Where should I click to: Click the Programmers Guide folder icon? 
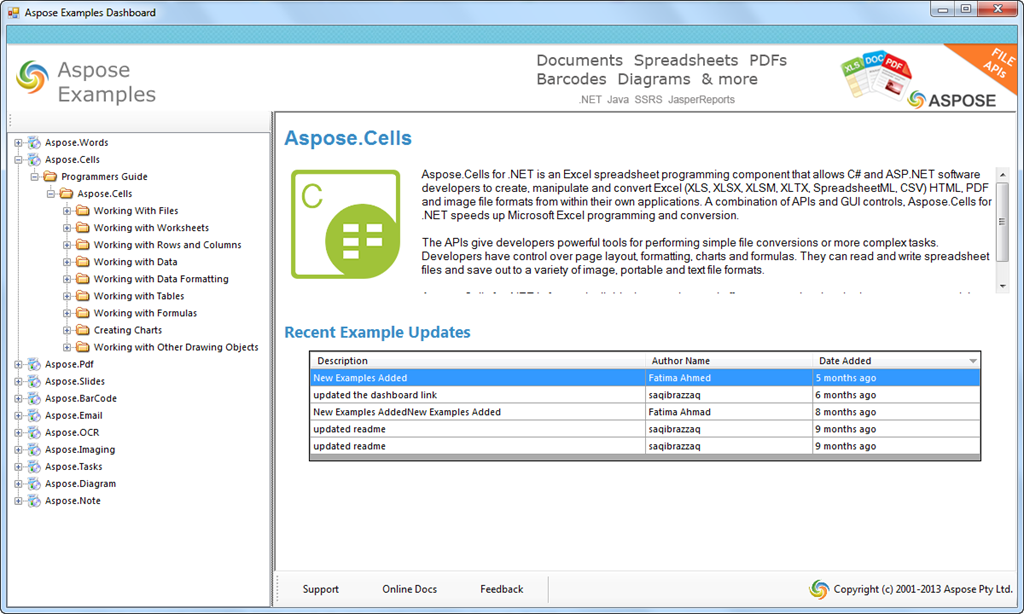pos(50,176)
